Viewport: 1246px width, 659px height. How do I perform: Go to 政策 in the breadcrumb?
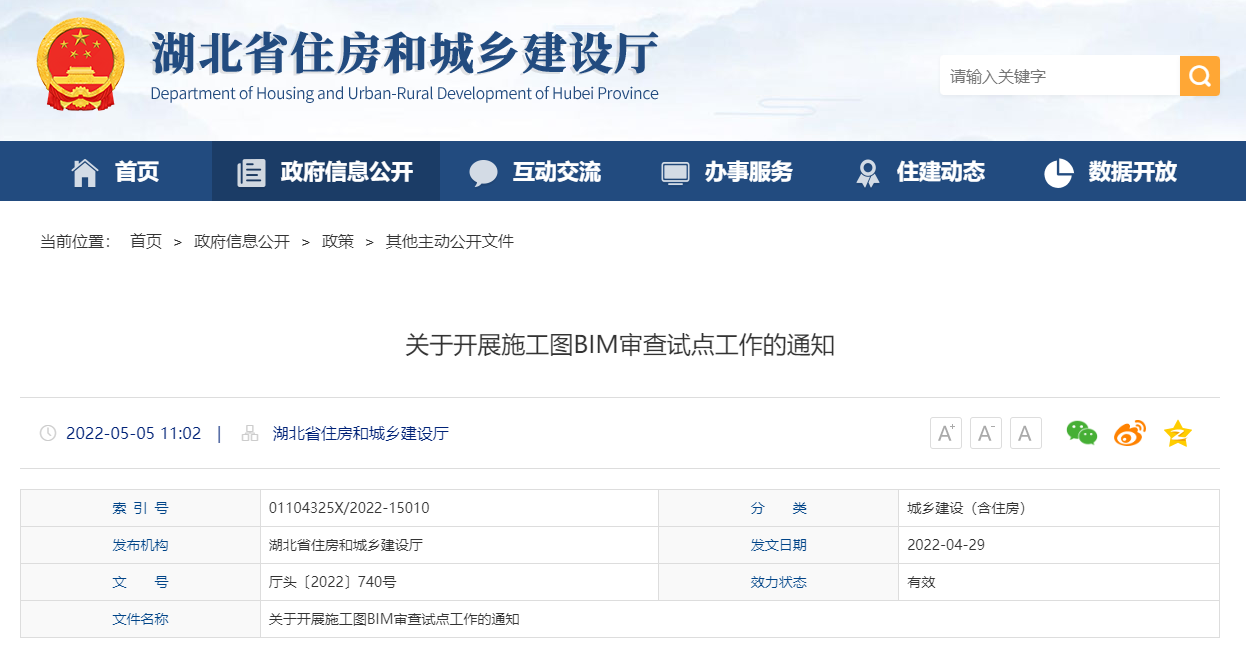click(x=338, y=241)
